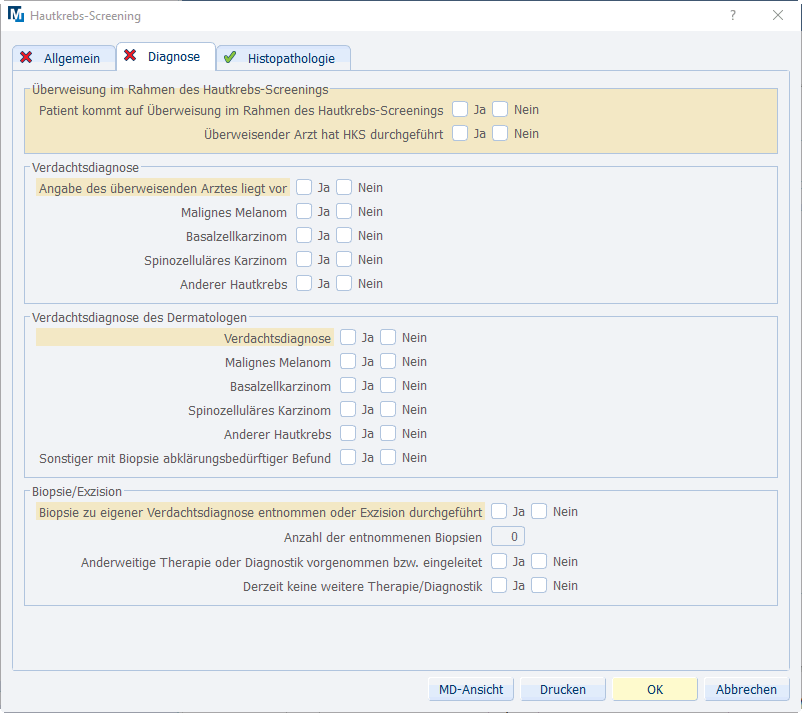Image resolution: width=802 pixels, height=713 pixels.
Task: Check Nein for Derzeit keine weitere Therapie/Diagnostik
Action: coord(539,586)
